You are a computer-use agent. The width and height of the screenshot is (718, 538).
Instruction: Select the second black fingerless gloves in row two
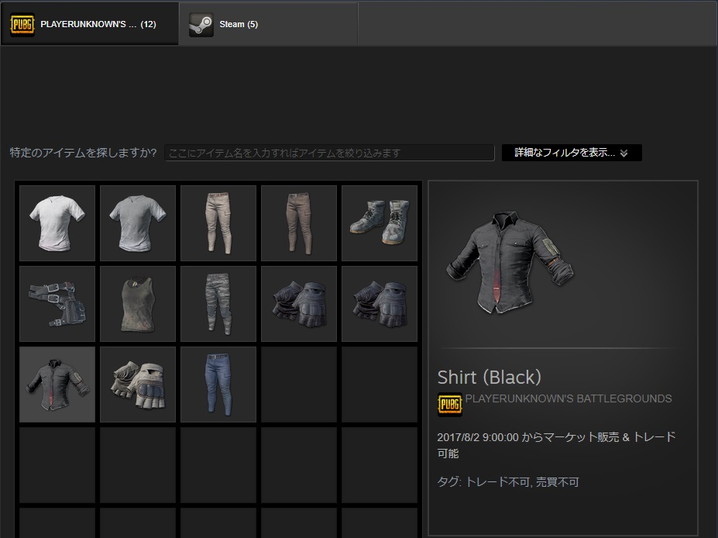click(x=379, y=304)
